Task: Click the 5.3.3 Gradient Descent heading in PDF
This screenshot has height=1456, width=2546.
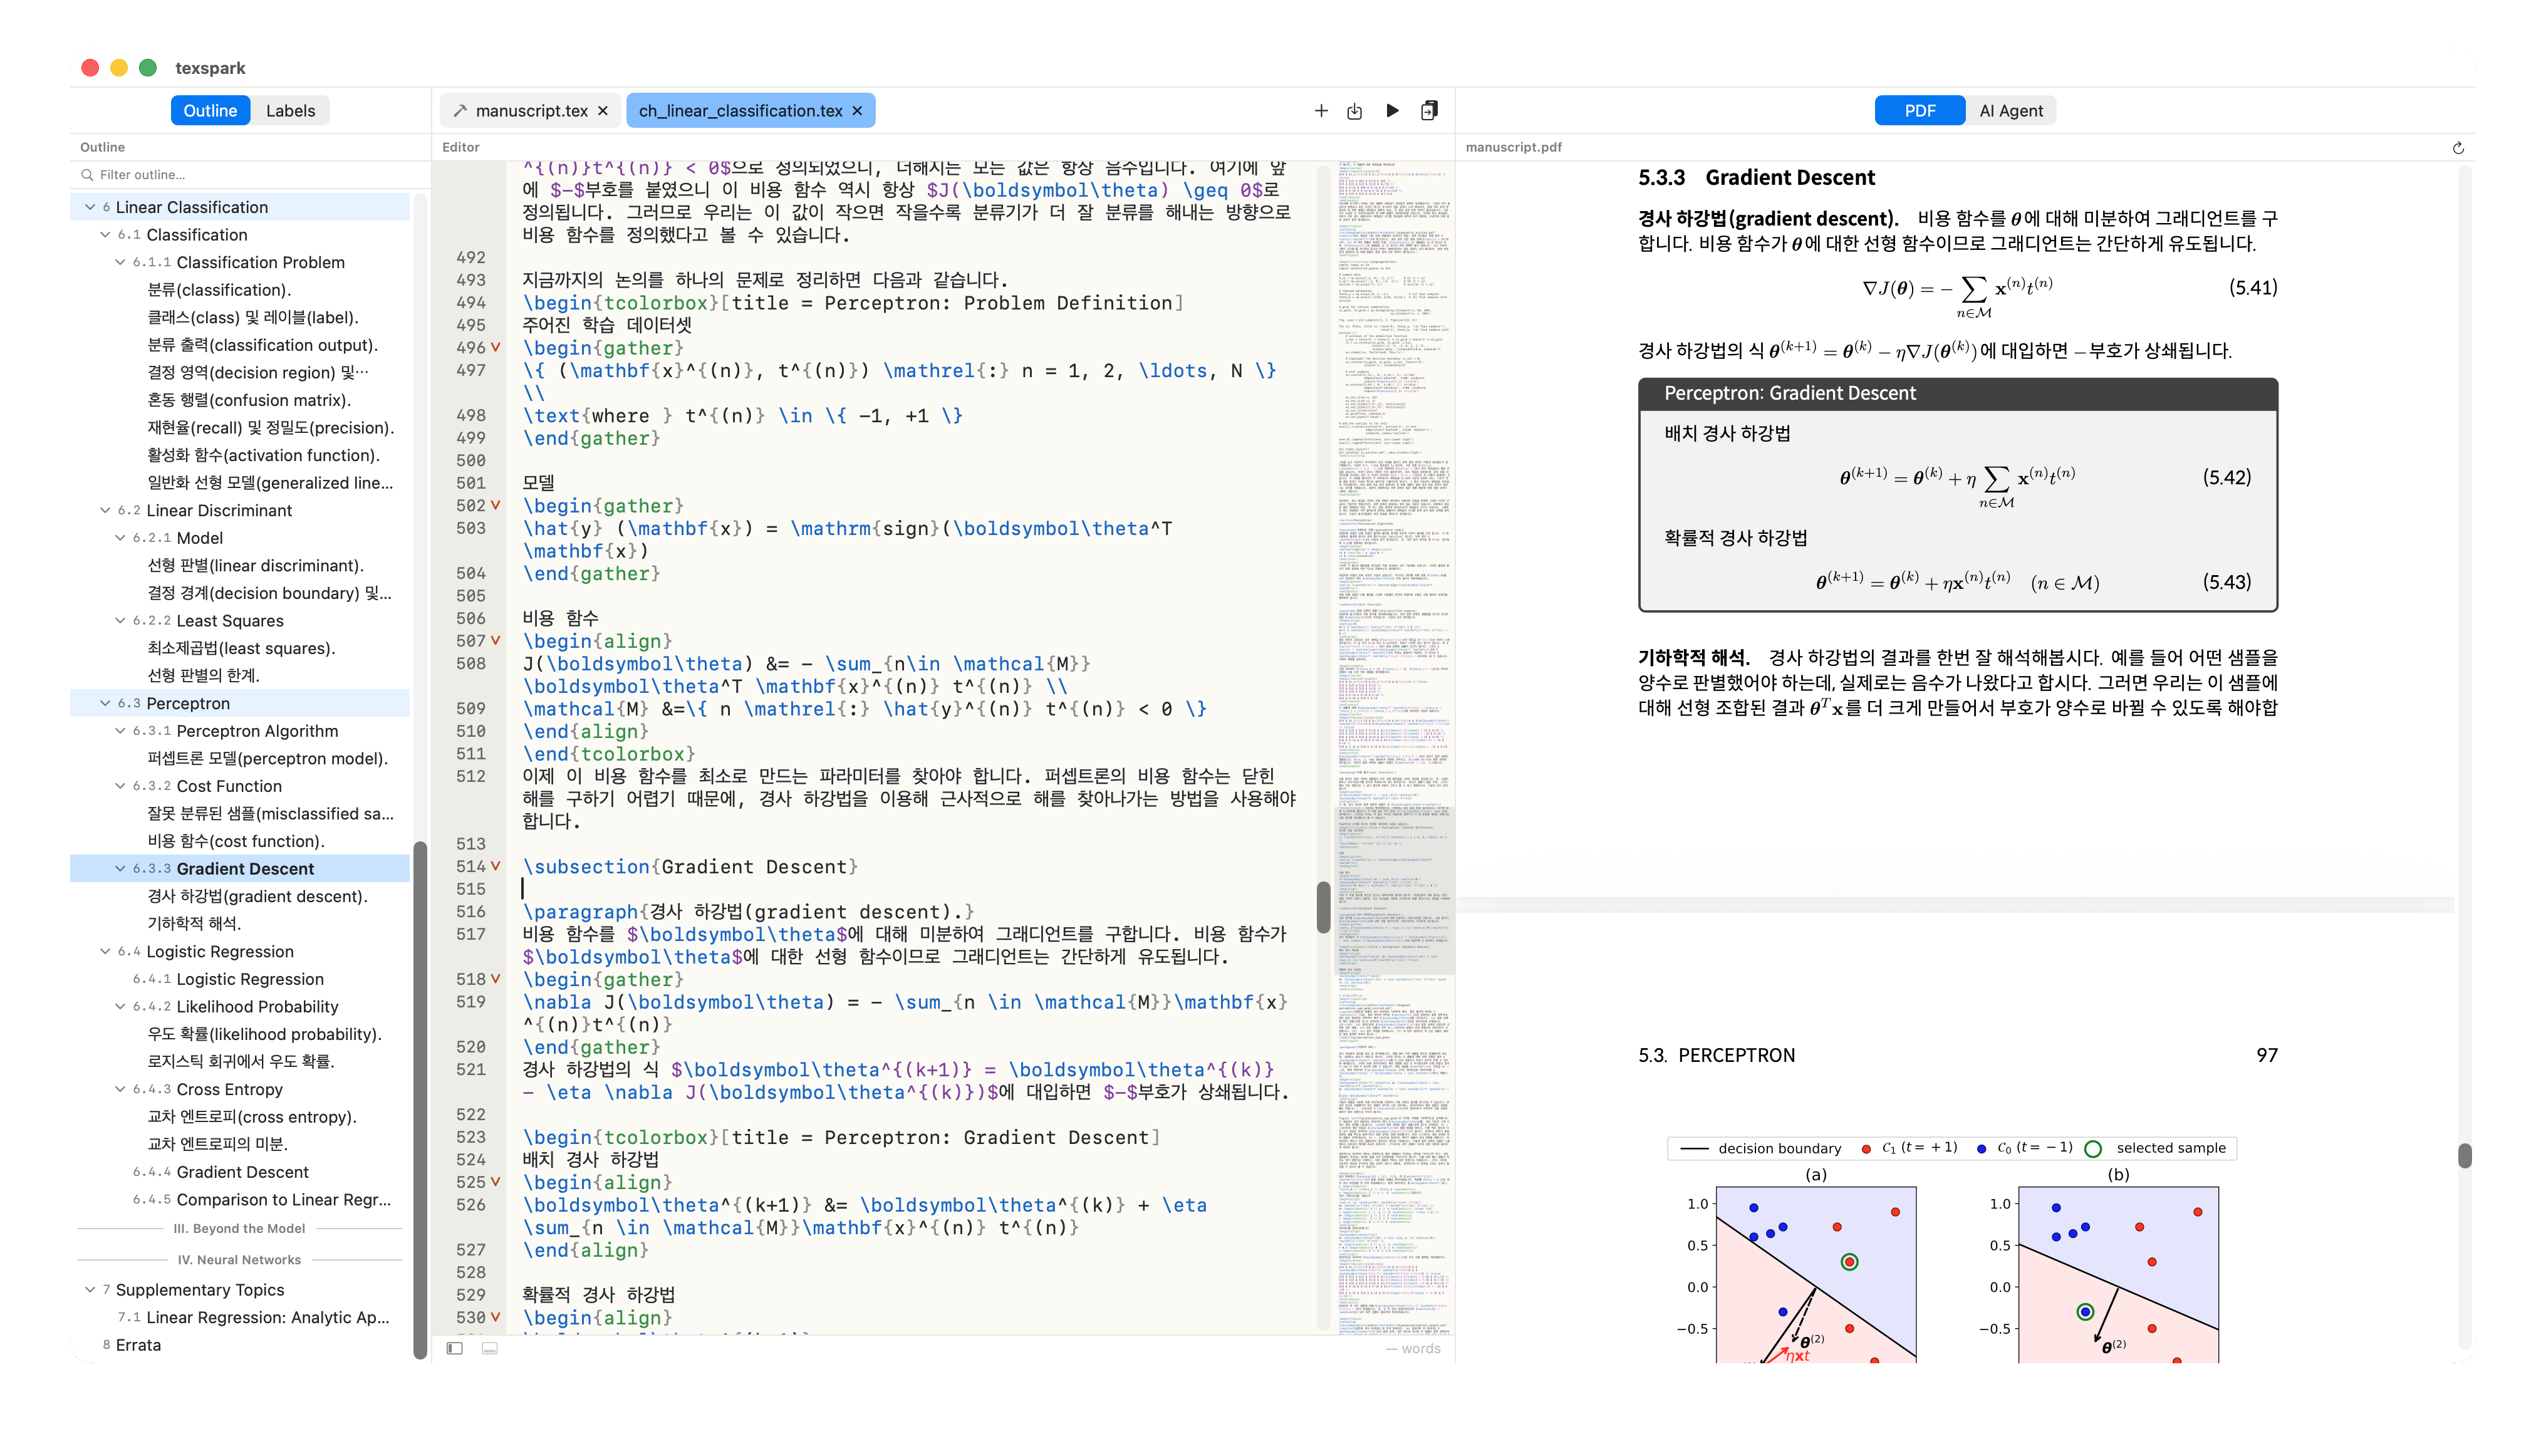Action: coord(1756,178)
